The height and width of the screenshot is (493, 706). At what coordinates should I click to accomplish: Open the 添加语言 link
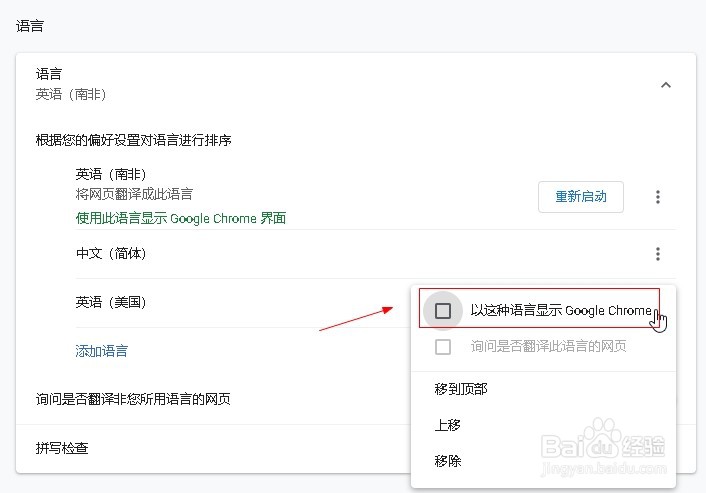pyautogui.click(x=102, y=351)
